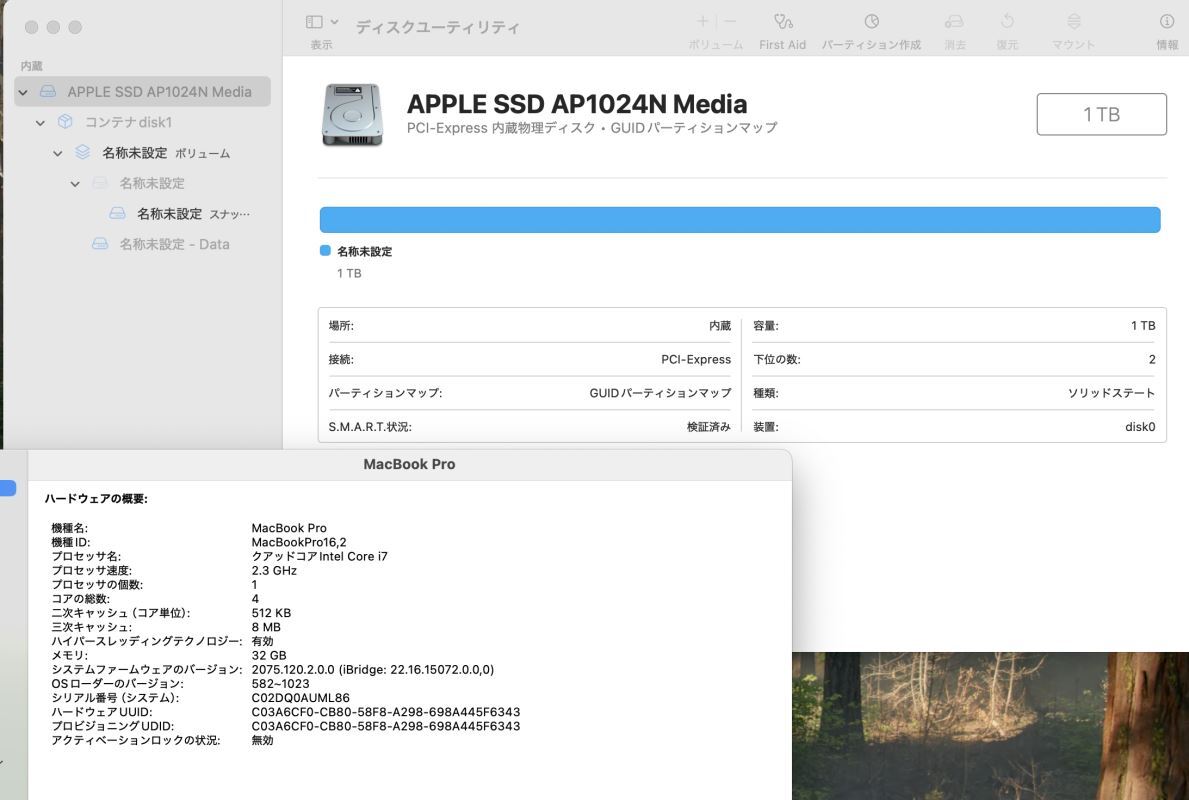
Task: Click the クアッドコア Intel Core i7 value
Action: [319, 557]
